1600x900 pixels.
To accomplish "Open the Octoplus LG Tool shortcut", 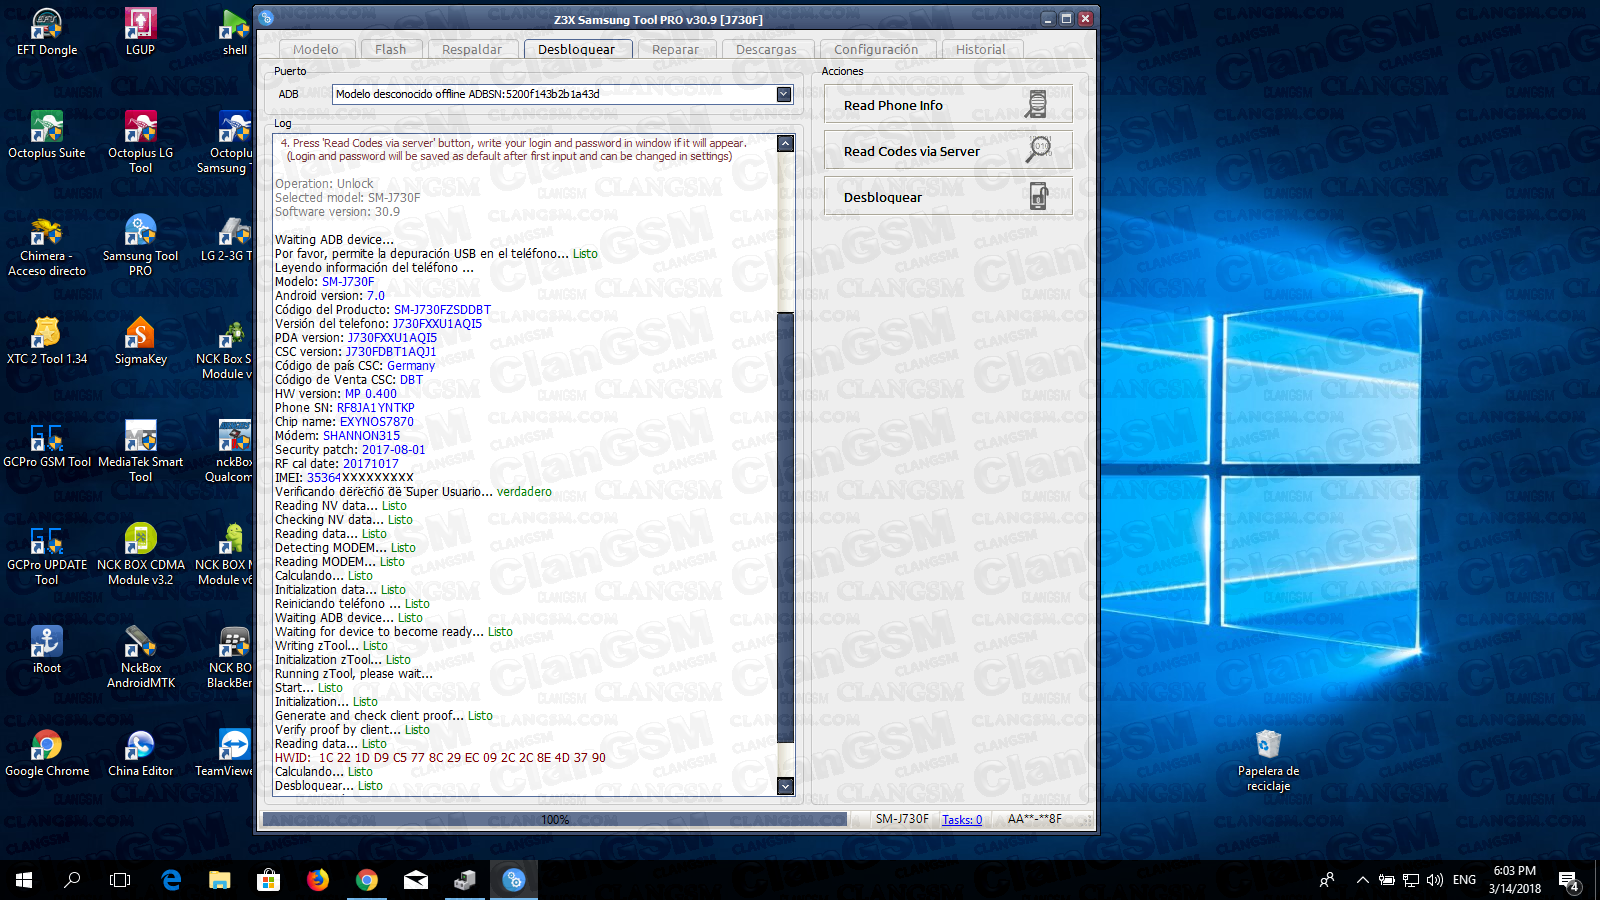I will click(x=140, y=142).
